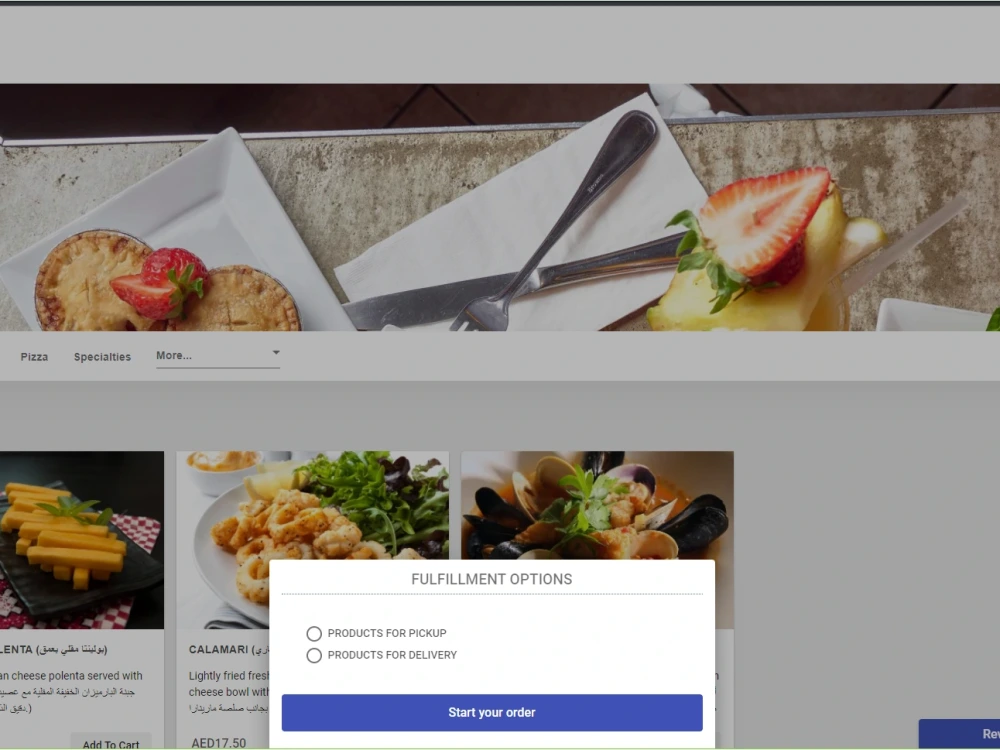Open the mussels and clams dish photo
This screenshot has width=1000, height=750.
[597, 505]
